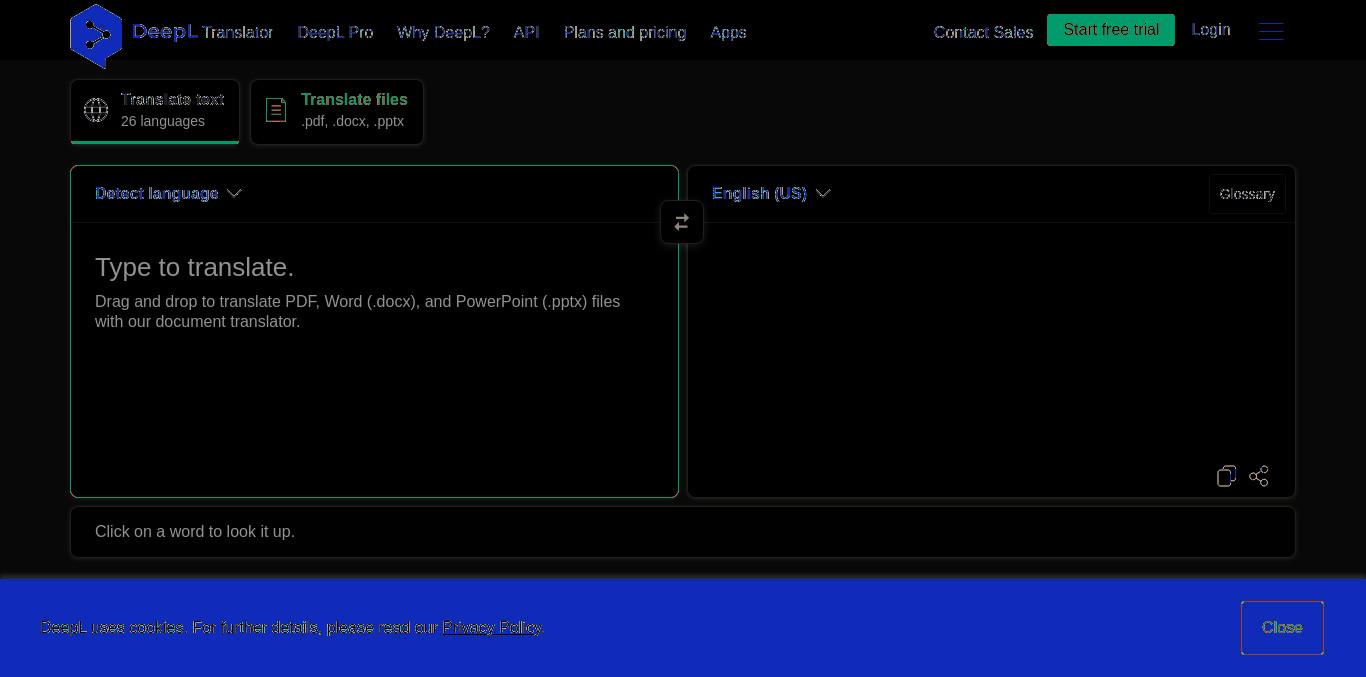The width and height of the screenshot is (1366, 677).
Task: Switch to the Translate text tab
Action: pos(155,111)
